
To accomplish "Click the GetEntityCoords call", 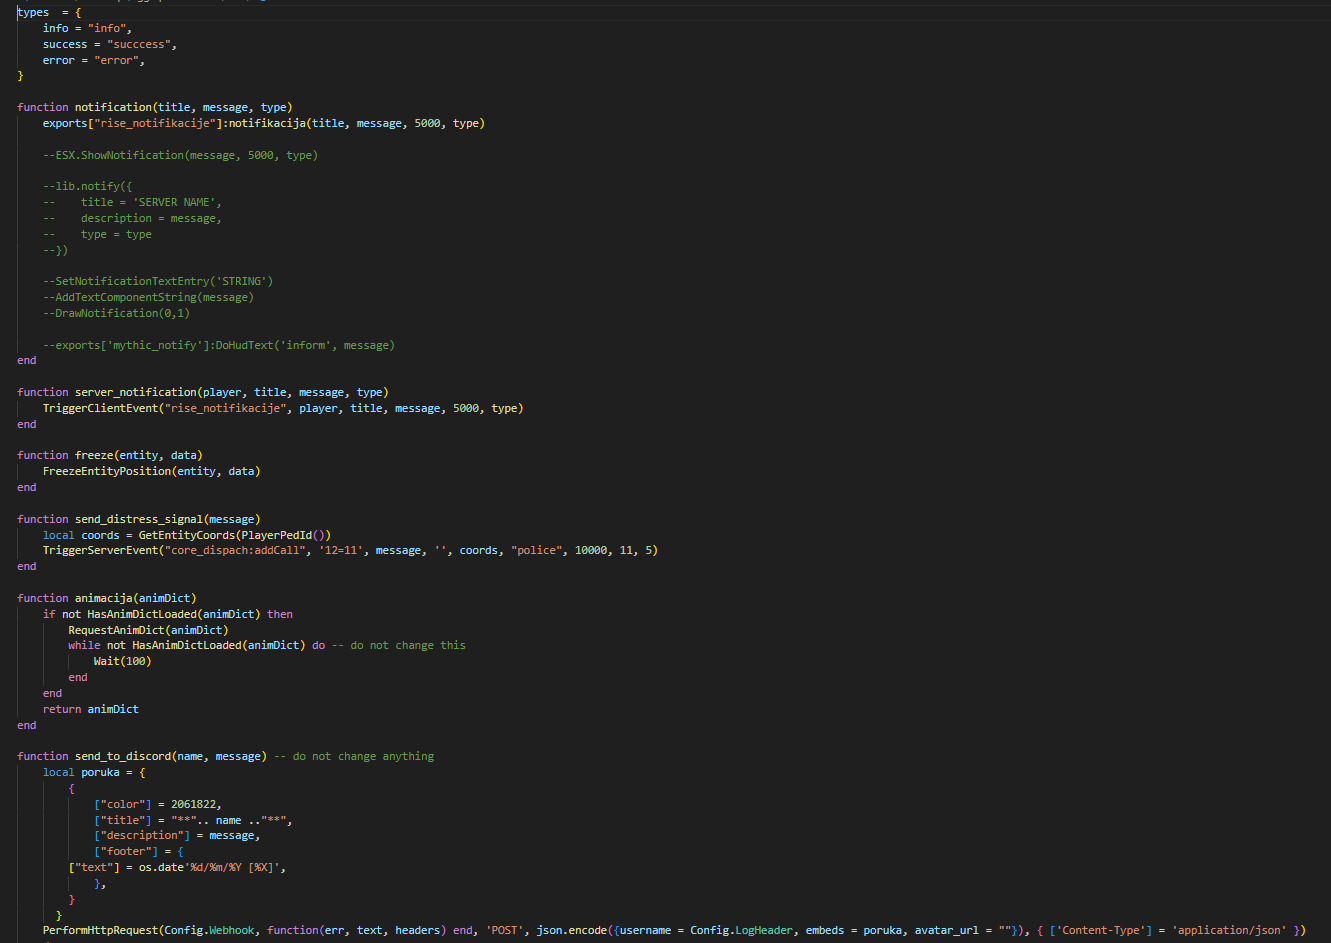I will [235, 535].
